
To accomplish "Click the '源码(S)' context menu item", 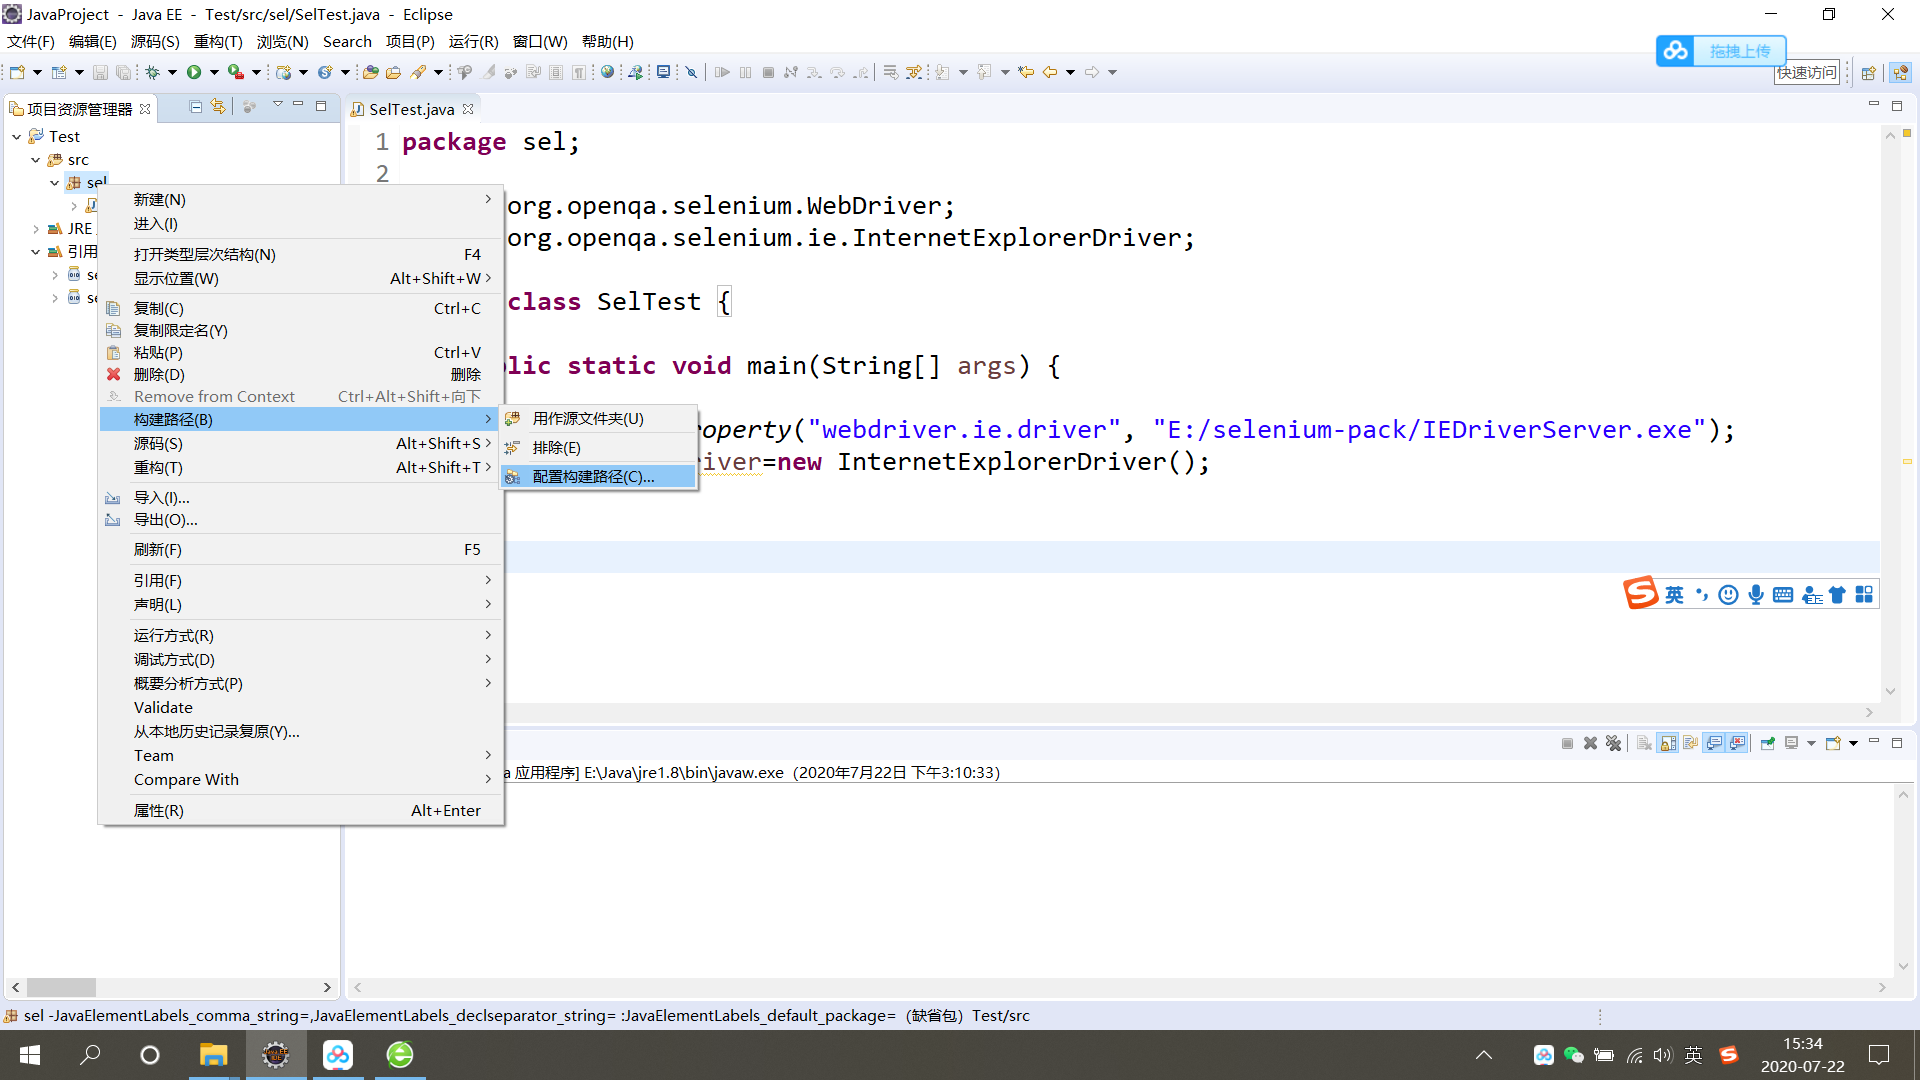I will pos(157,442).
